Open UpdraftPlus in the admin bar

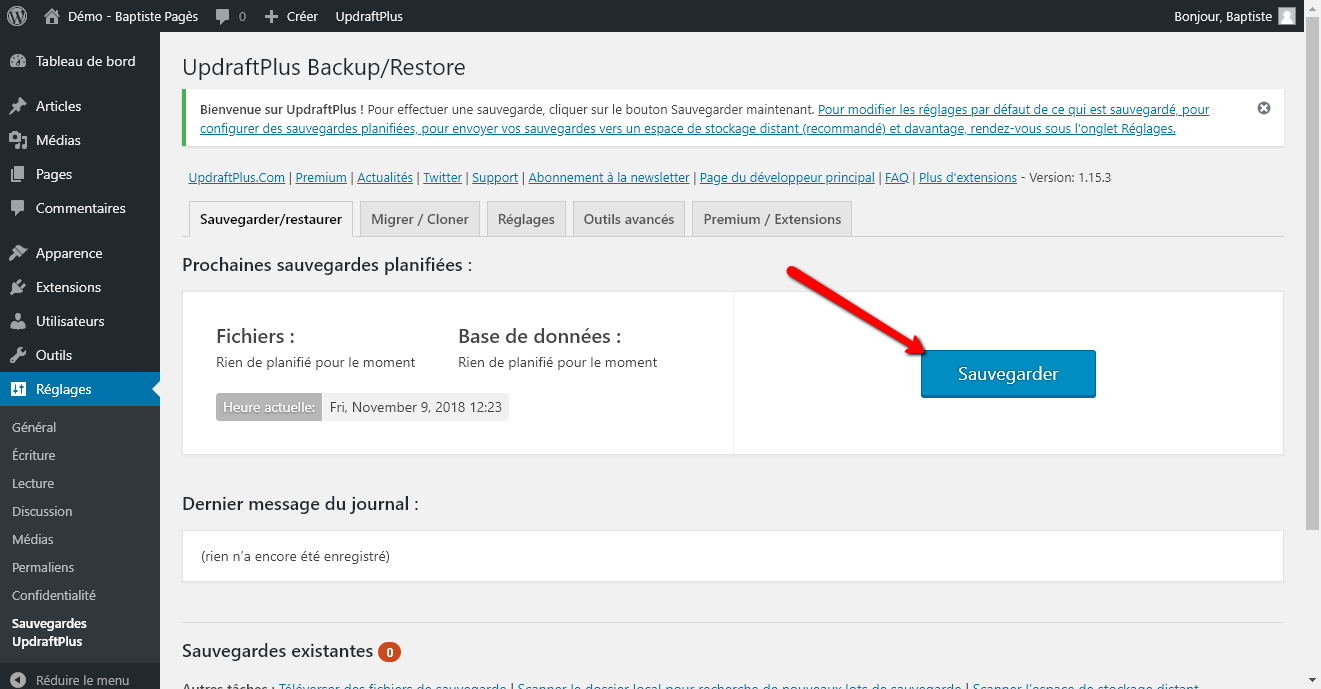[369, 16]
